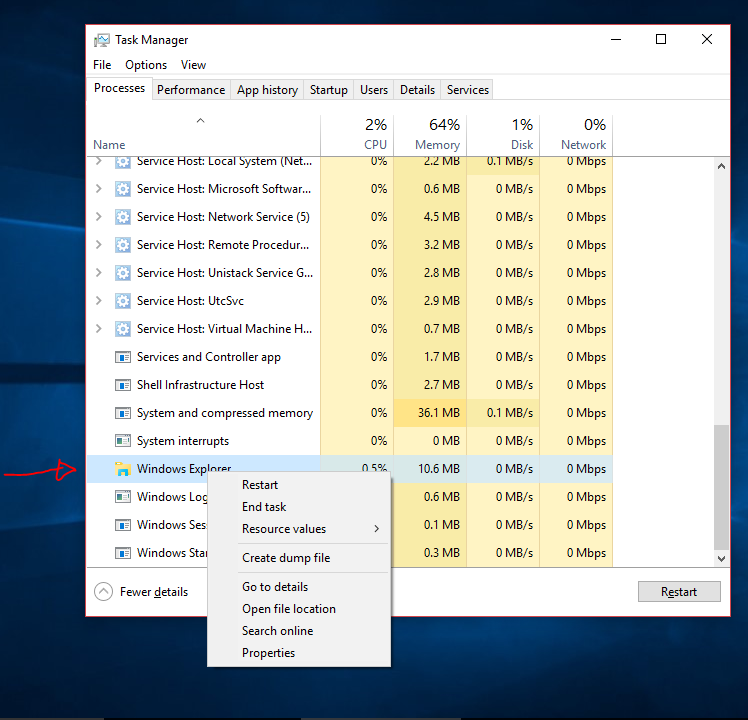
Task: Click the Services and Controller app icon
Action: click(123, 357)
